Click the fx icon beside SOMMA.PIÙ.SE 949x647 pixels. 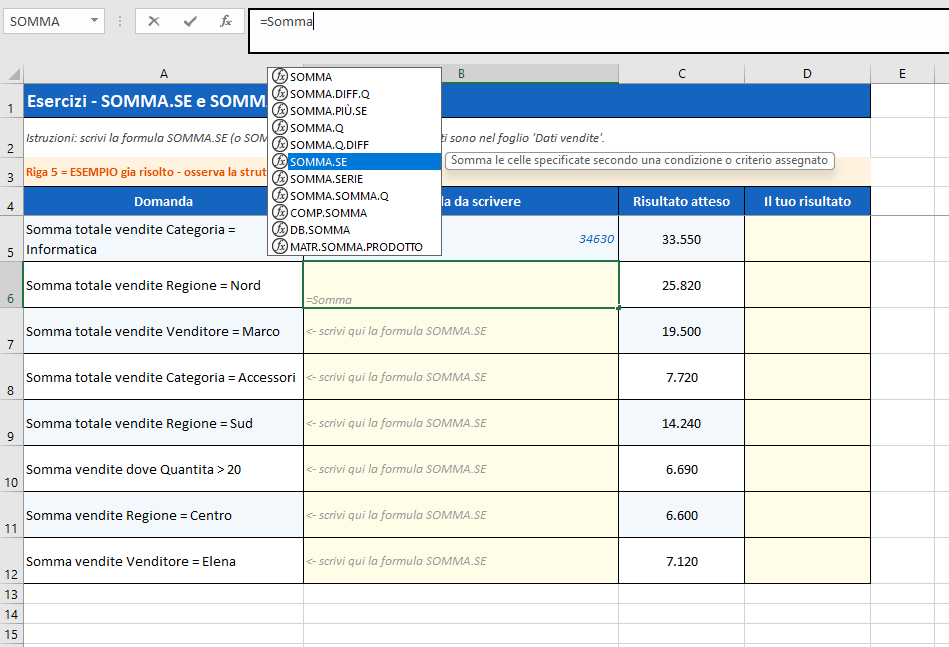tap(280, 110)
